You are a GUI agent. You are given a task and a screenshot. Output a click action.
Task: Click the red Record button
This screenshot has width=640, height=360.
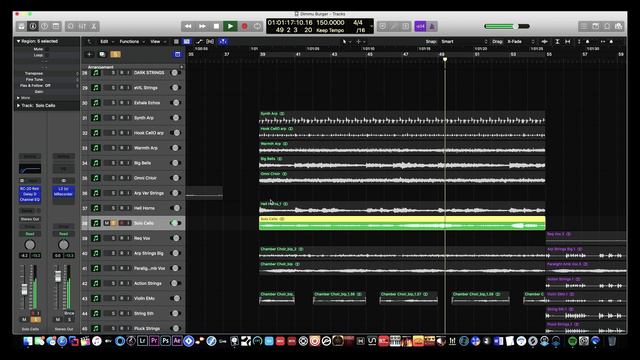click(244, 27)
